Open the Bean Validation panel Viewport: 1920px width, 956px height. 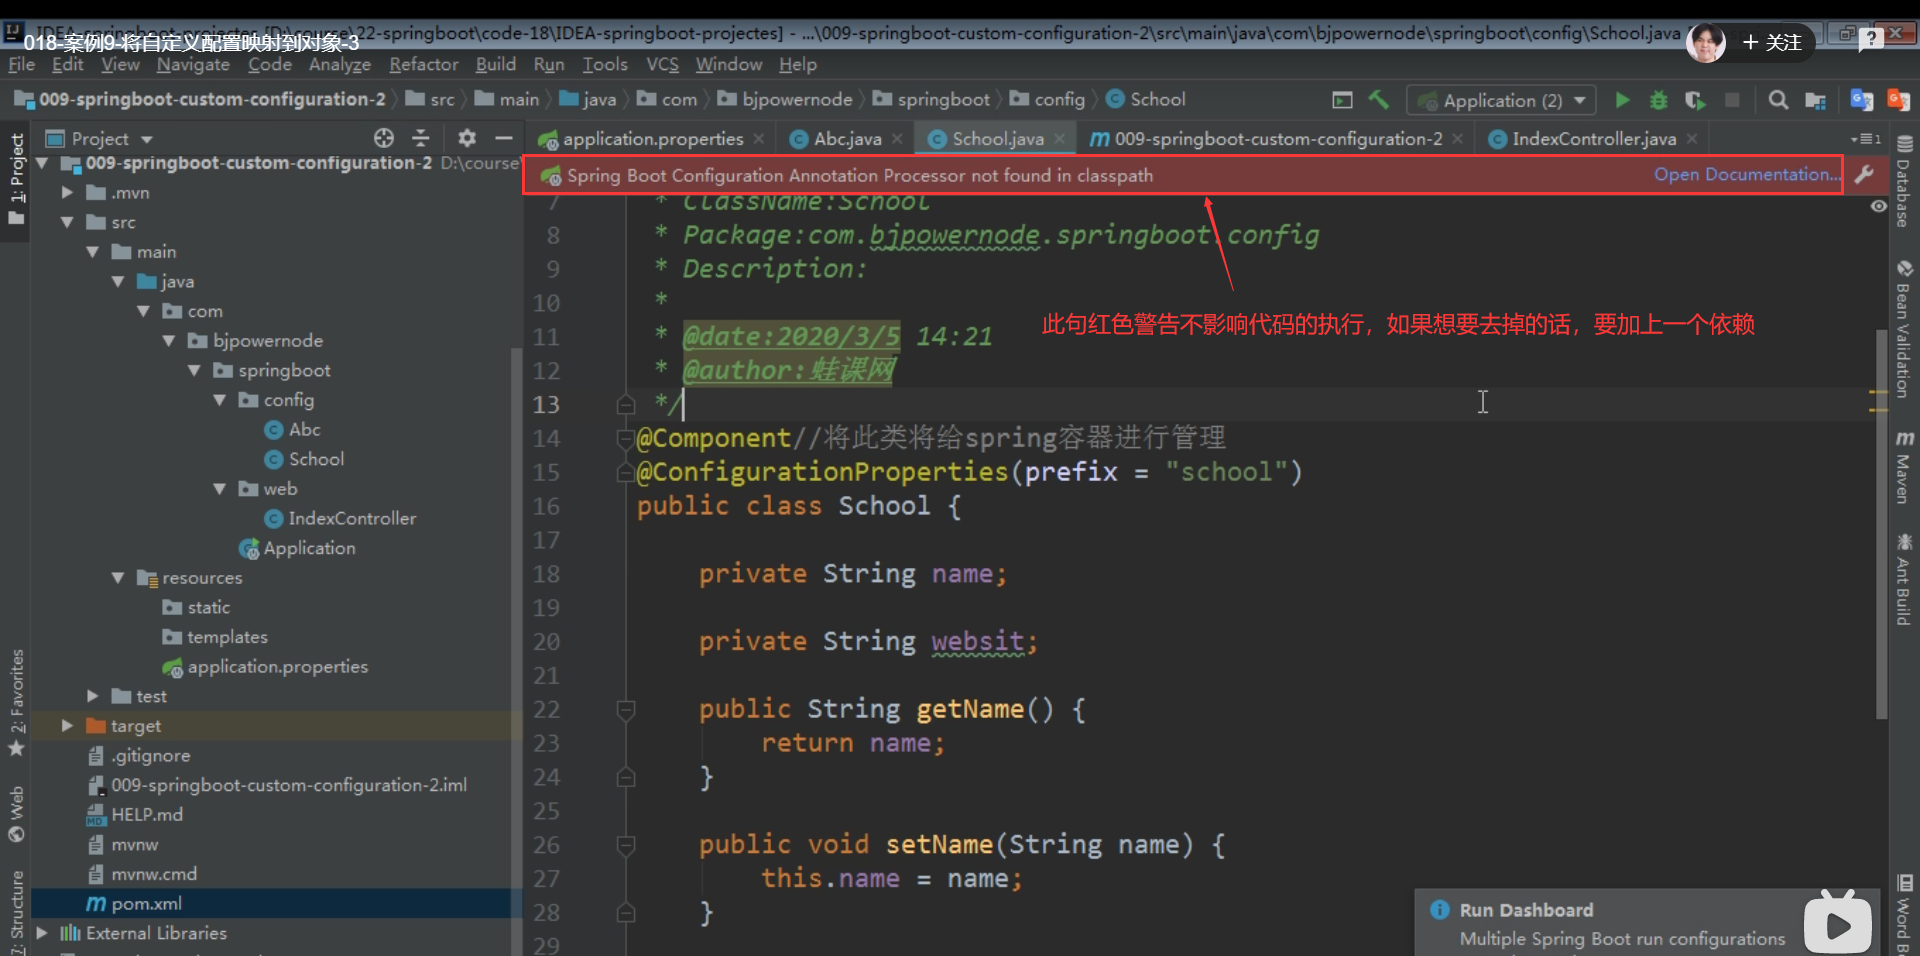(x=1903, y=330)
